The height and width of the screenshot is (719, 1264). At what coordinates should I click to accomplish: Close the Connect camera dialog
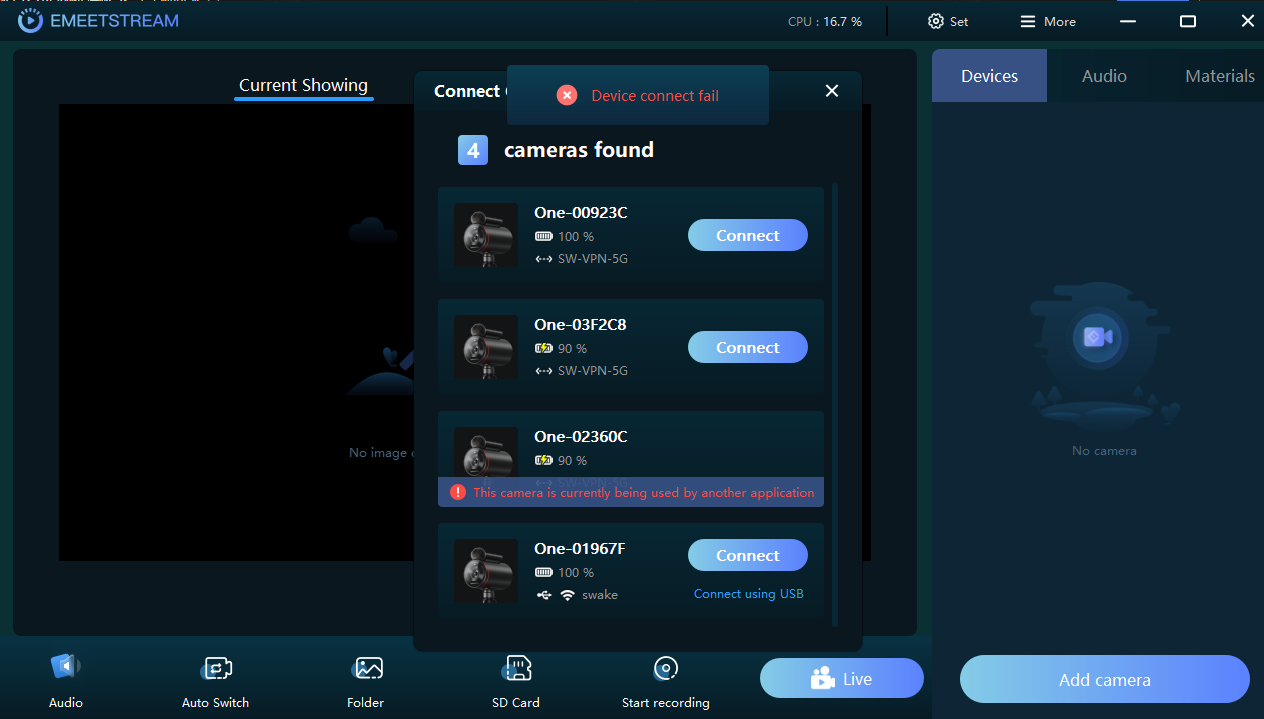click(831, 91)
